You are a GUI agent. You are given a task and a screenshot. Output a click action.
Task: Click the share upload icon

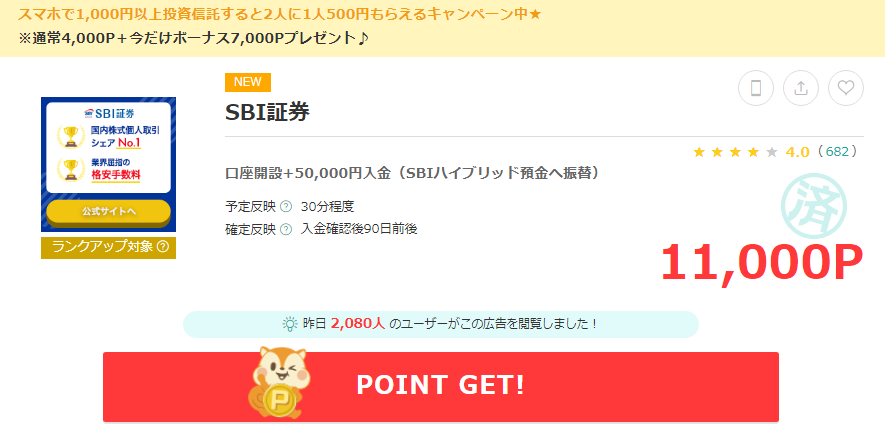click(x=801, y=88)
